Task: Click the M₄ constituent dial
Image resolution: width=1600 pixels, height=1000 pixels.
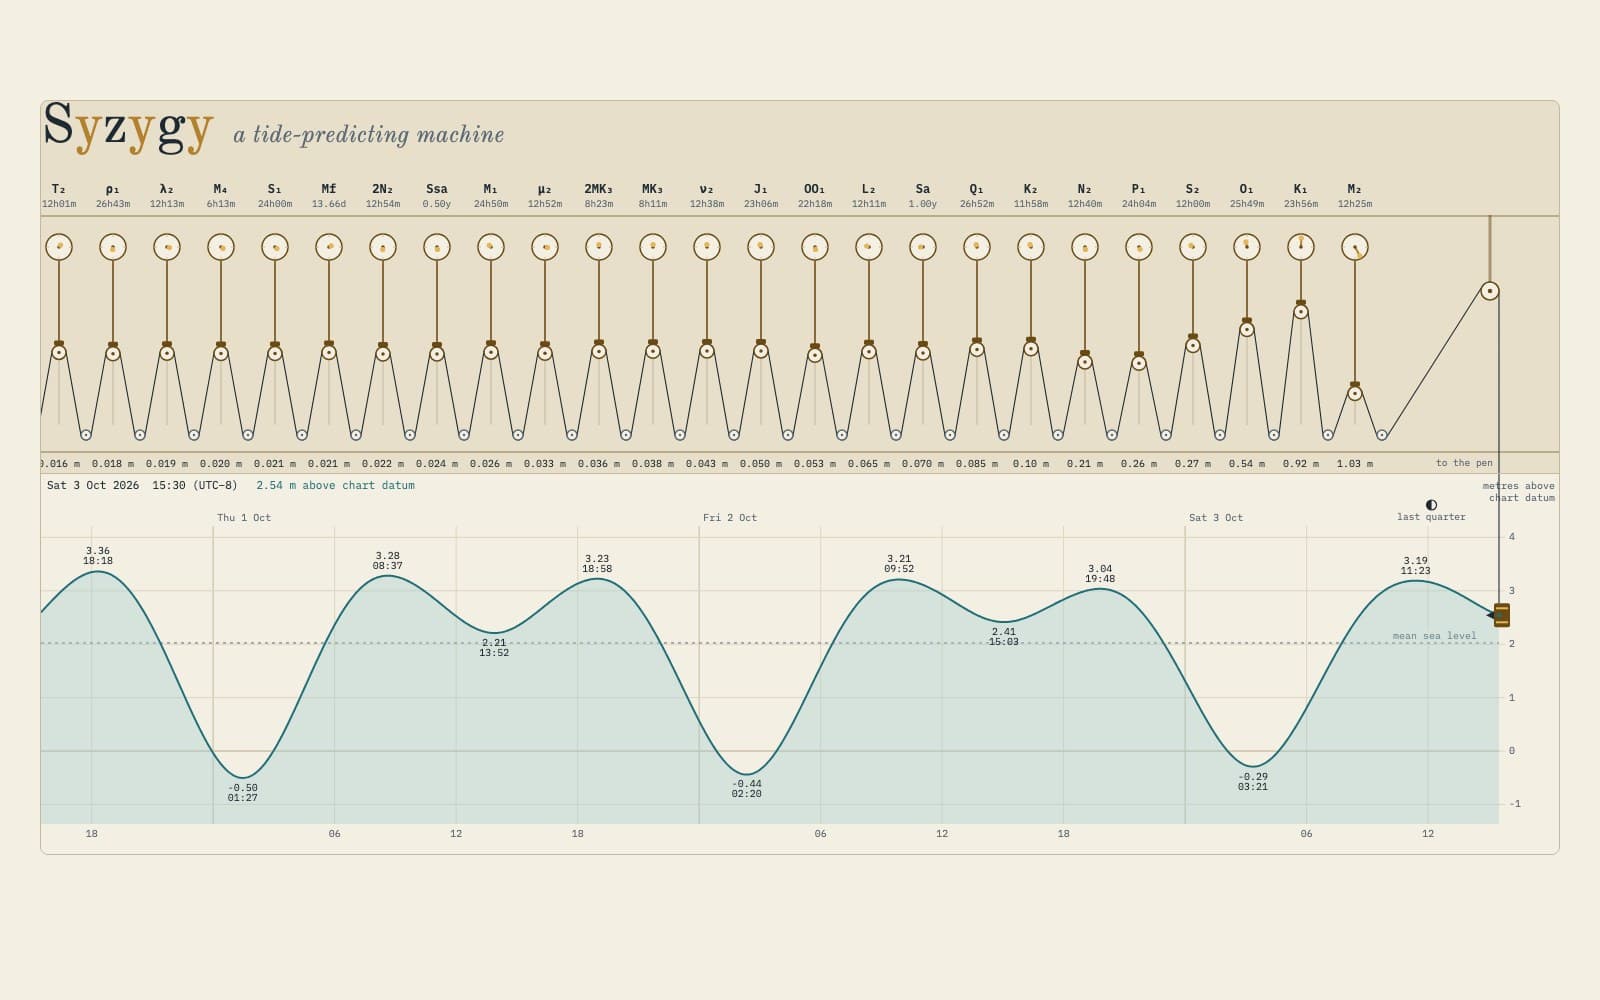Action: 221,247
